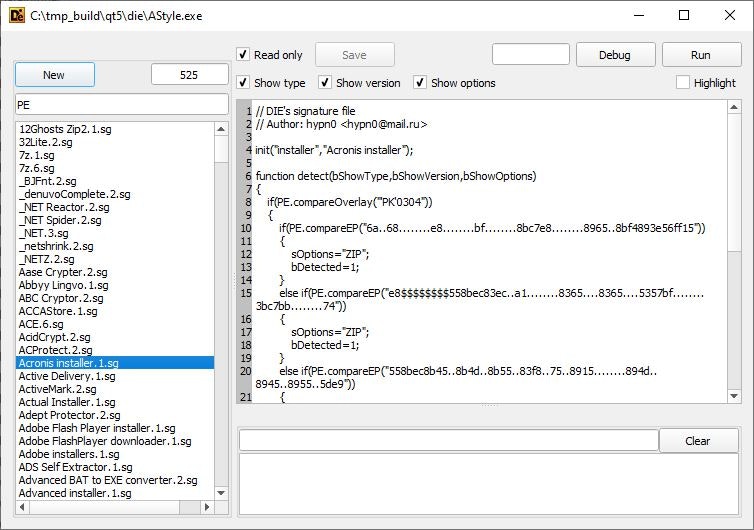The image size is (754, 530).
Task: Click the PE filter input field
Action: coord(122,104)
